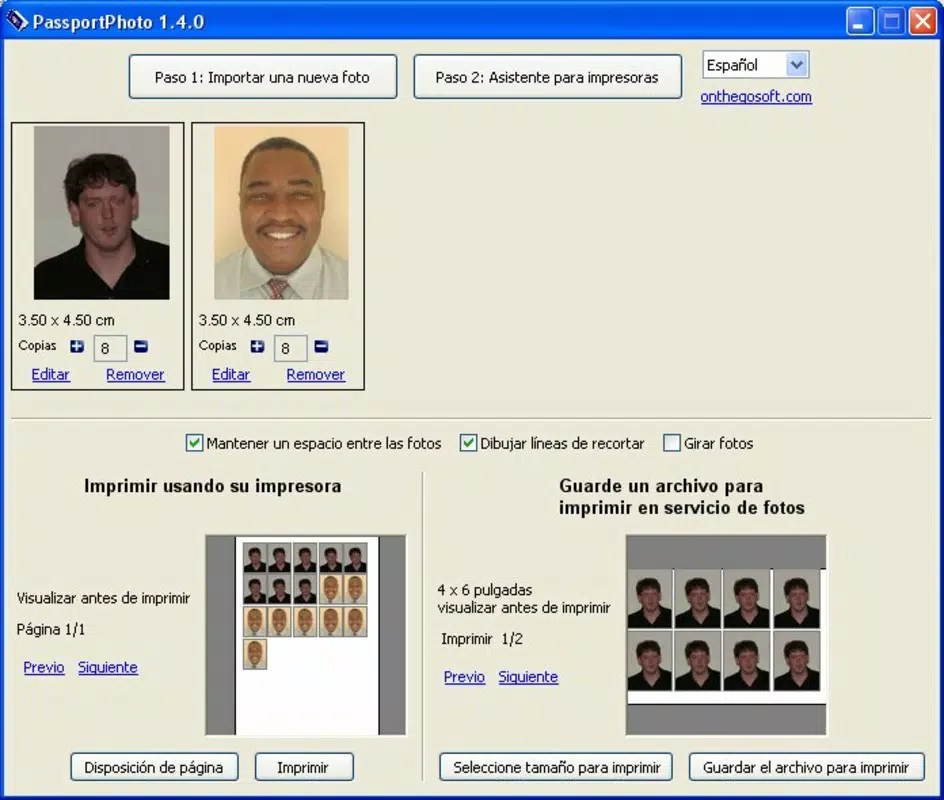This screenshot has width=944, height=800.
Task: Go to Siguiente page in printer preview
Action: (x=108, y=667)
